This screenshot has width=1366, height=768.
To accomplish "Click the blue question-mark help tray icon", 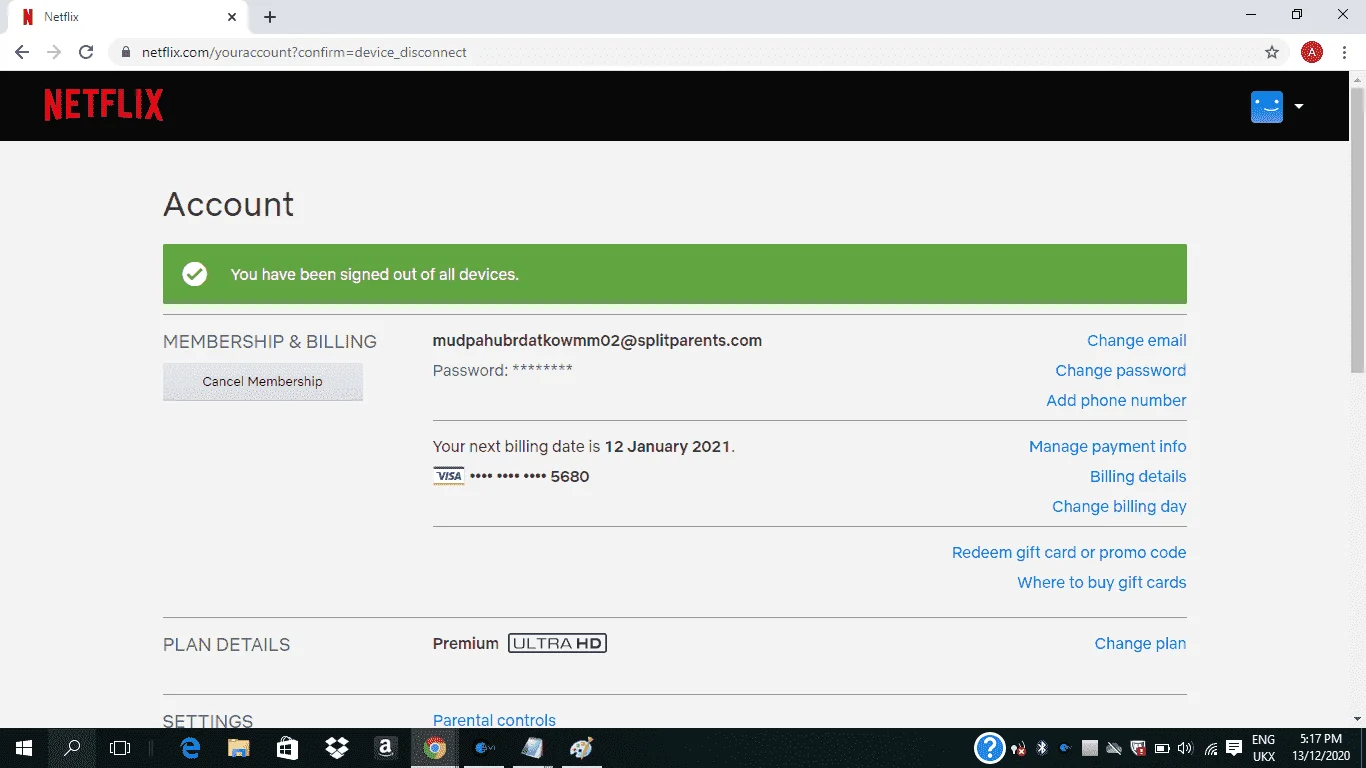I will (989, 748).
